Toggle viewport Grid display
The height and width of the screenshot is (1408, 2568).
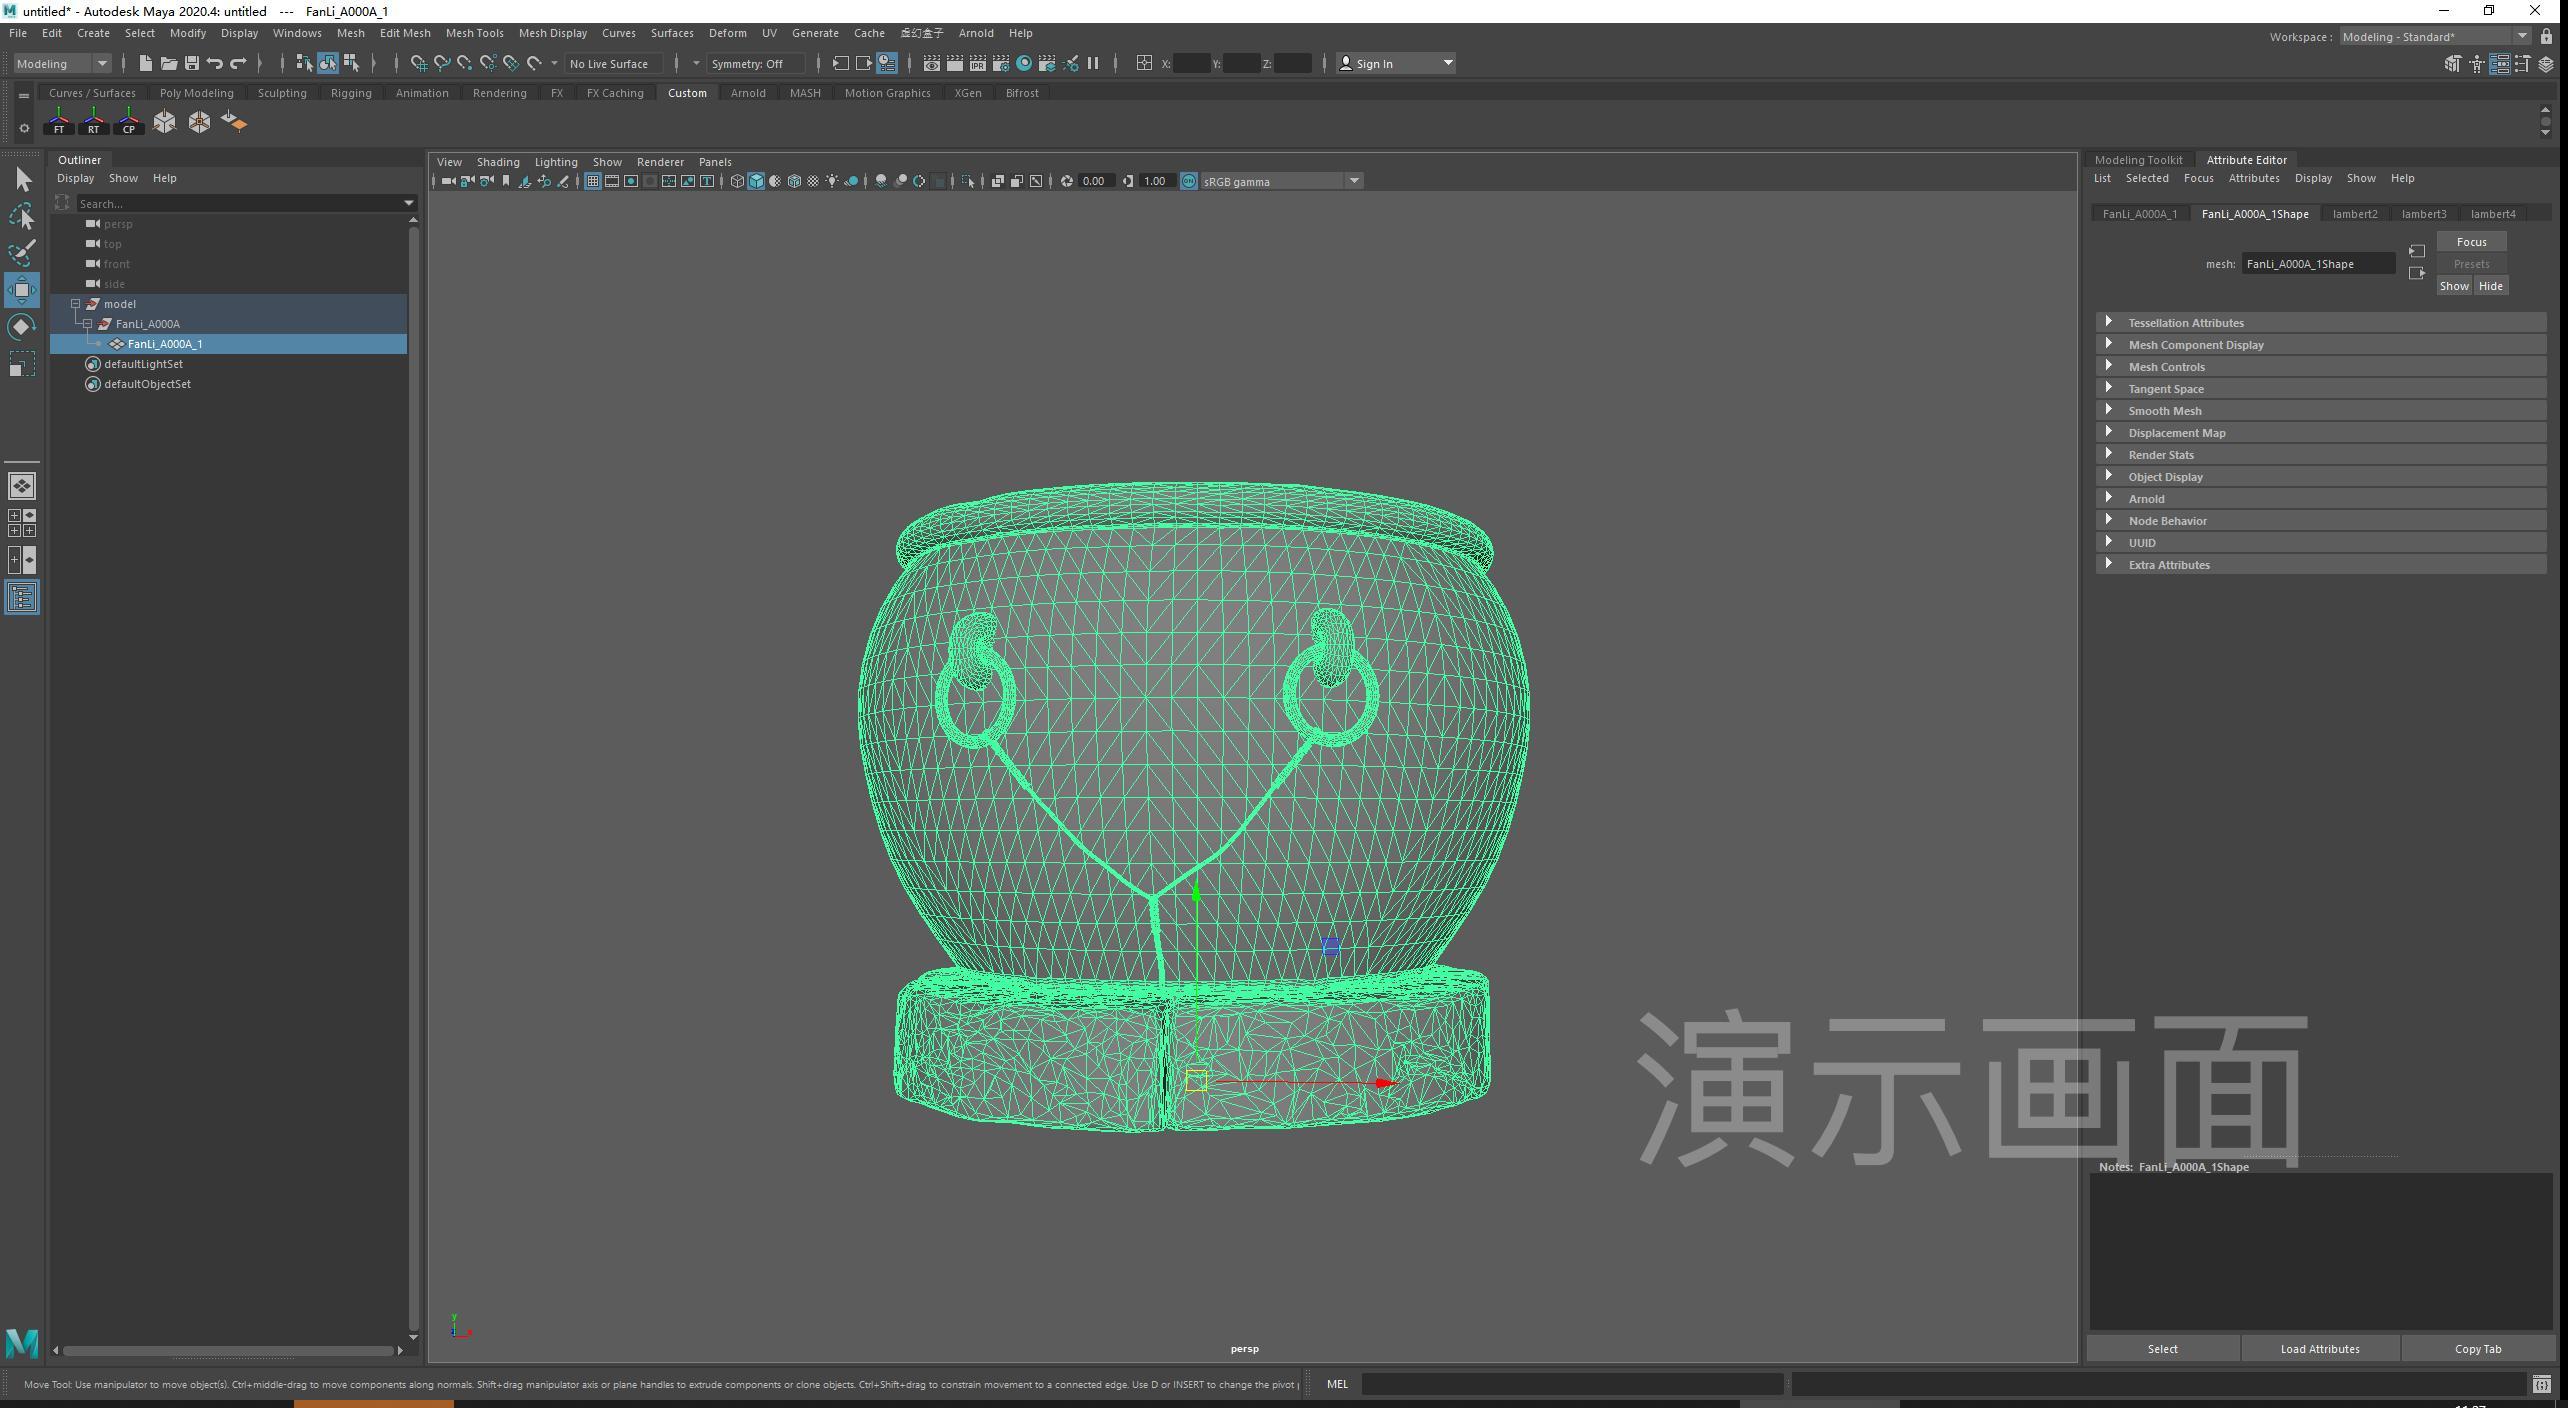click(x=593, y=181)
